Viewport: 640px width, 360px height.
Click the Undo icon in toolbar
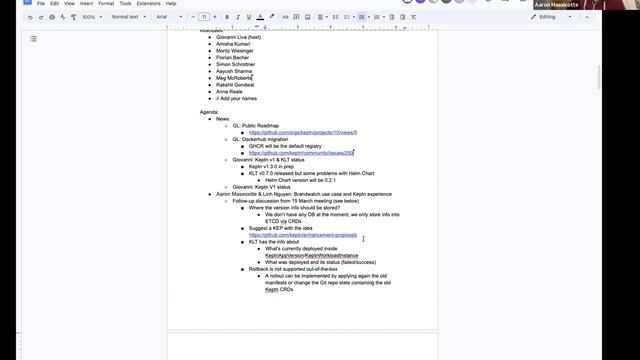point(30,17)
